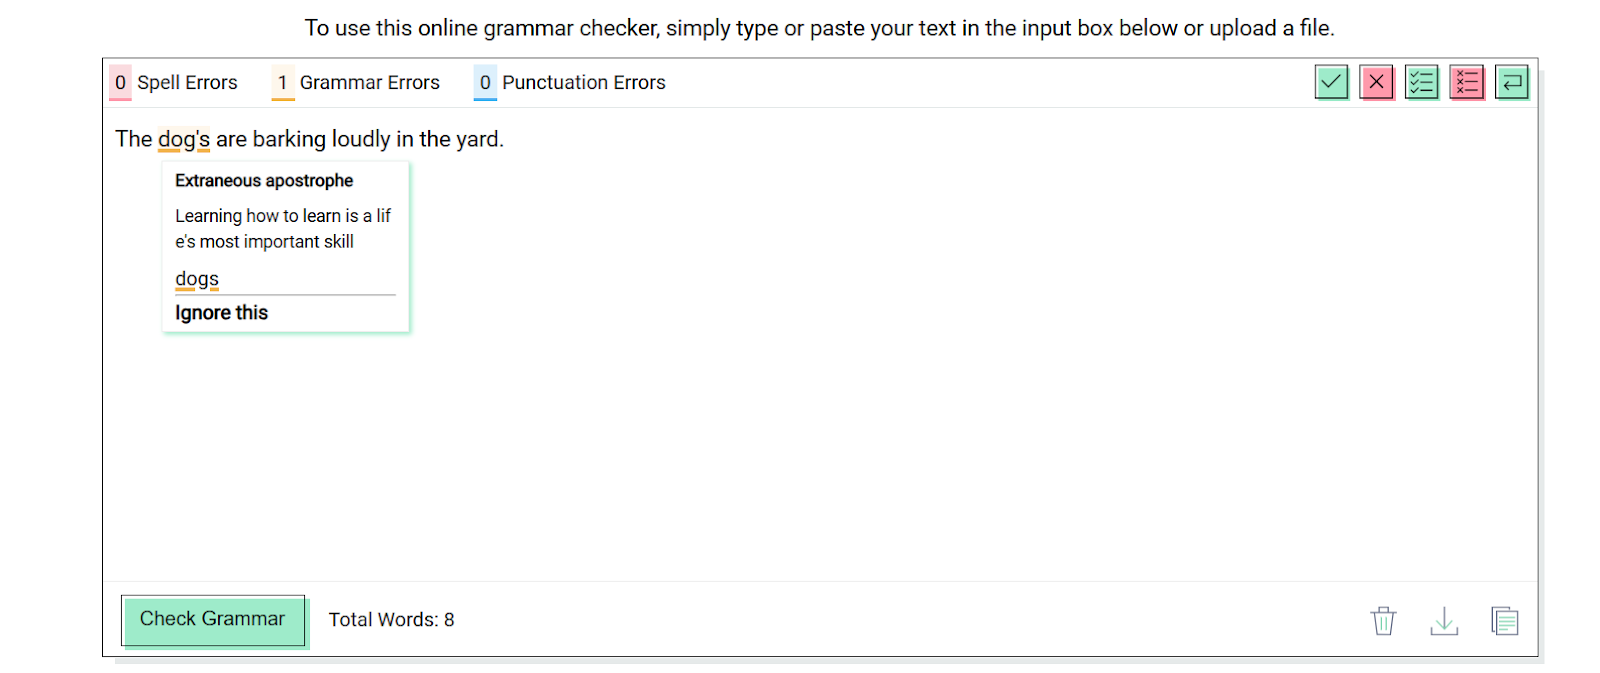Click the red reject-all list icon

coord(1467,82)
